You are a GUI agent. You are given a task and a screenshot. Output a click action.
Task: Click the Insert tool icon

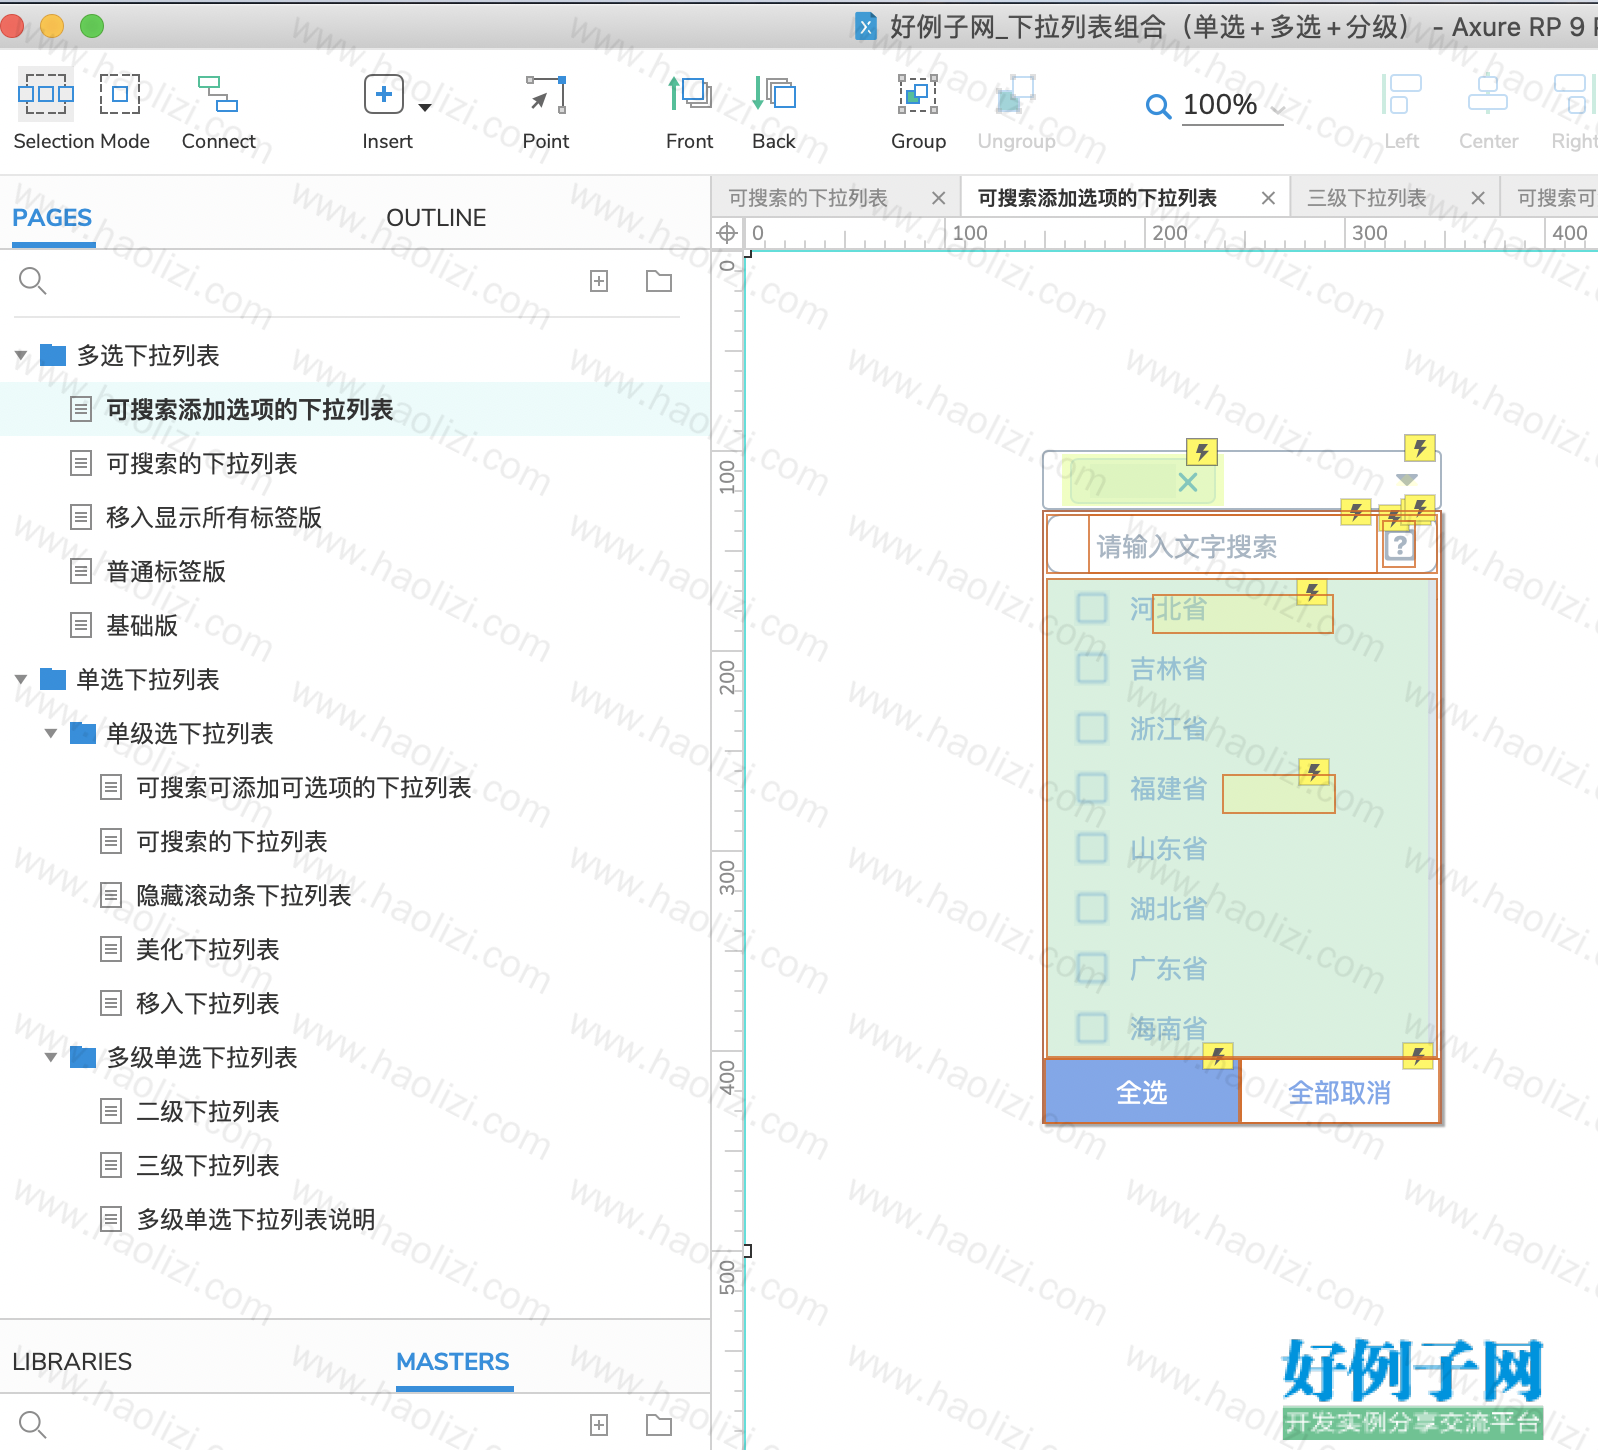tap(384, 95)
